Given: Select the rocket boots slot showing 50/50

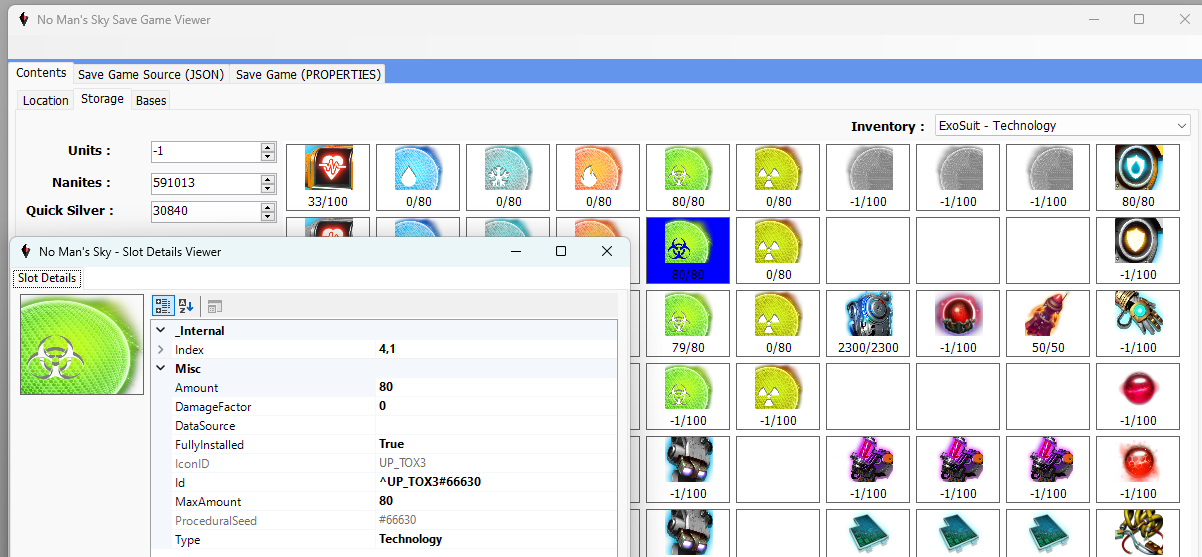Looking at the screenshot, I should (1048, 323).
